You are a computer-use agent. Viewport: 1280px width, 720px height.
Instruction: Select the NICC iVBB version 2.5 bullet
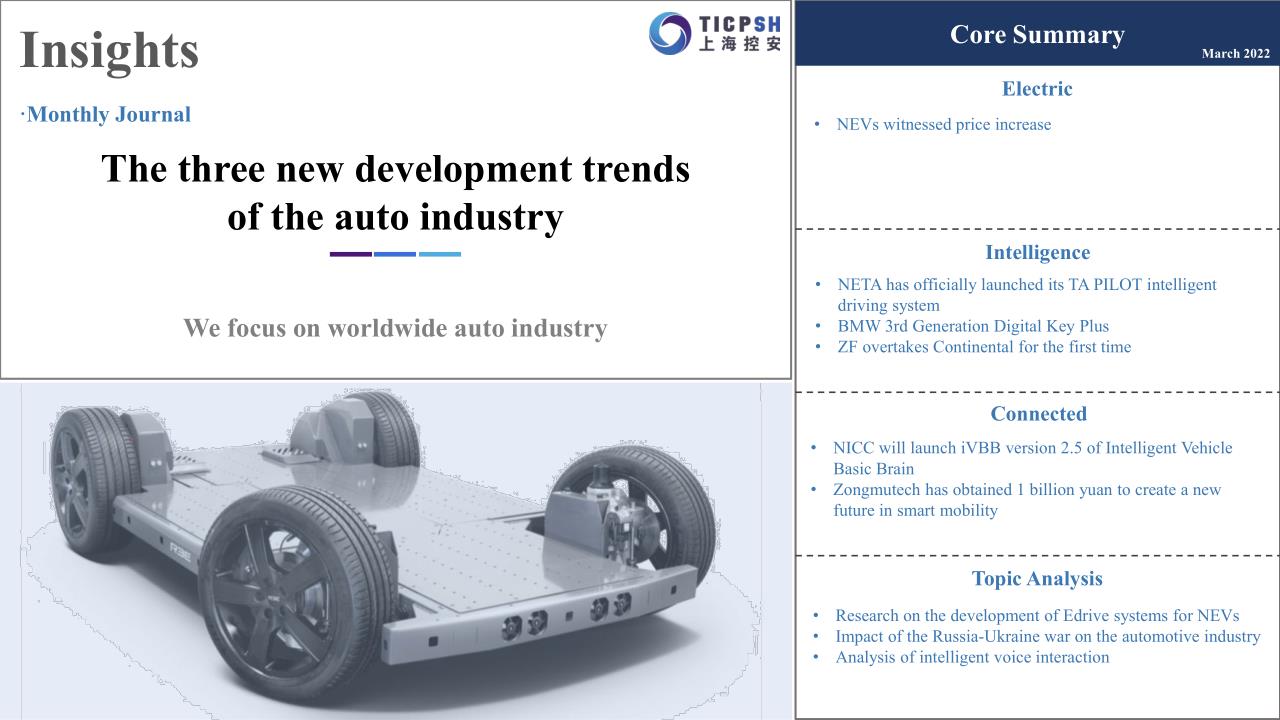(x=1032, y=458)
